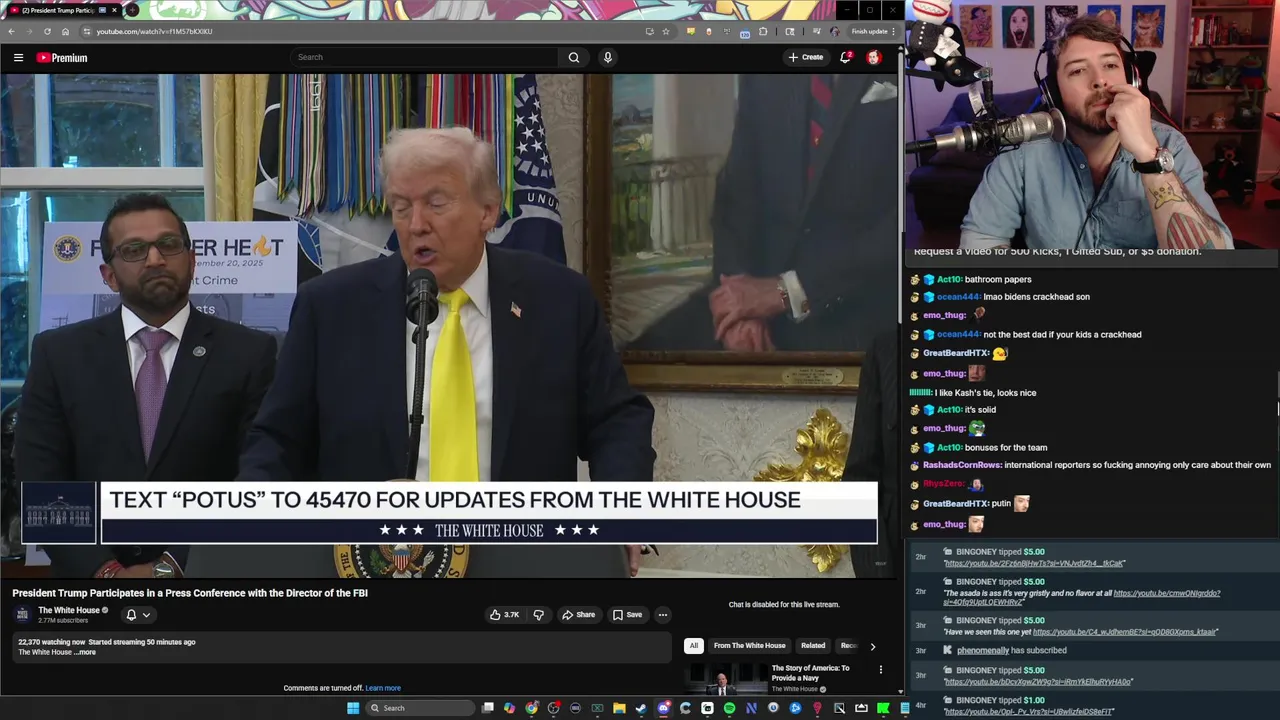
Task: Expand description with ...more
Action: tap(87, 652)
